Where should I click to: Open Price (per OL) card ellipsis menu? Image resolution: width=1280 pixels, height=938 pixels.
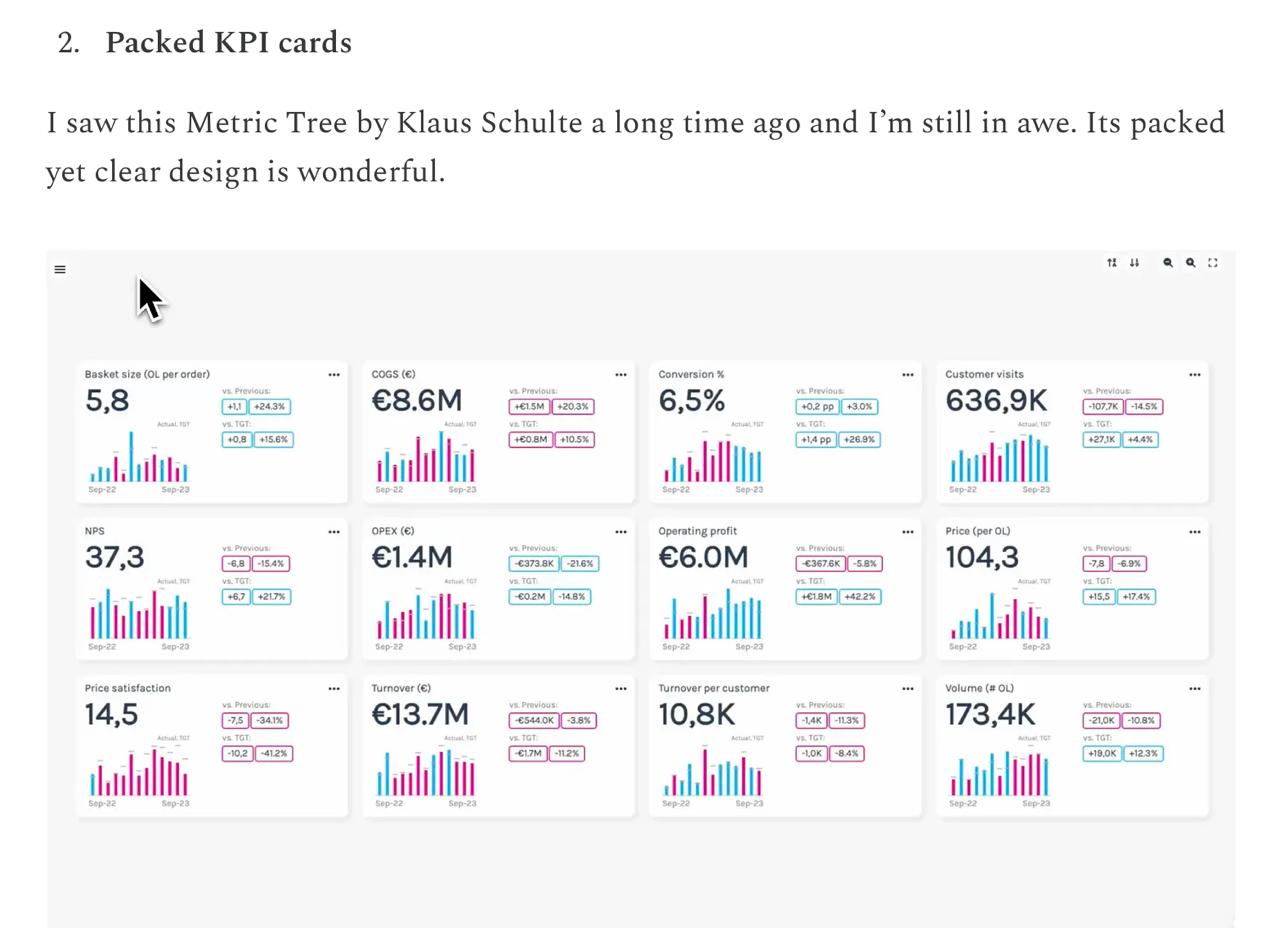(x=1195, y=532)
